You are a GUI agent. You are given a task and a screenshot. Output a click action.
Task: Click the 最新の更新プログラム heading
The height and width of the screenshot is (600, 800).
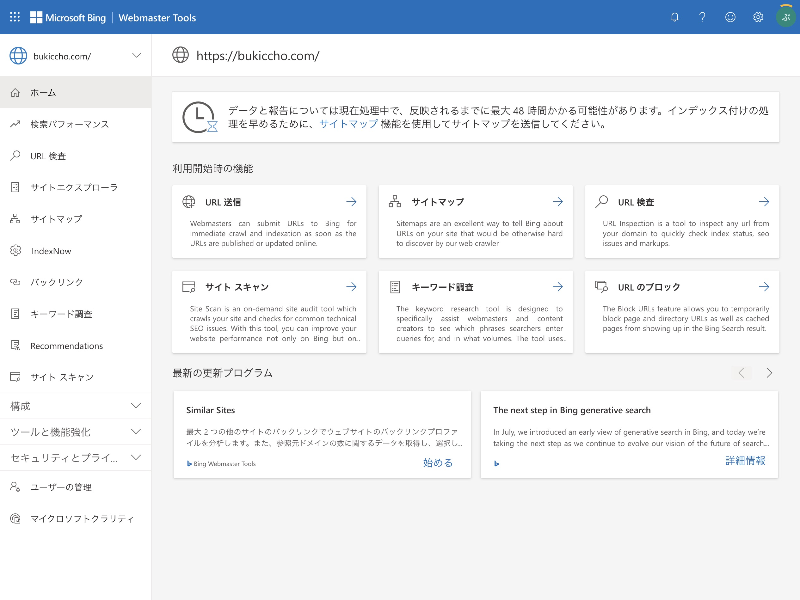point(222,373)
